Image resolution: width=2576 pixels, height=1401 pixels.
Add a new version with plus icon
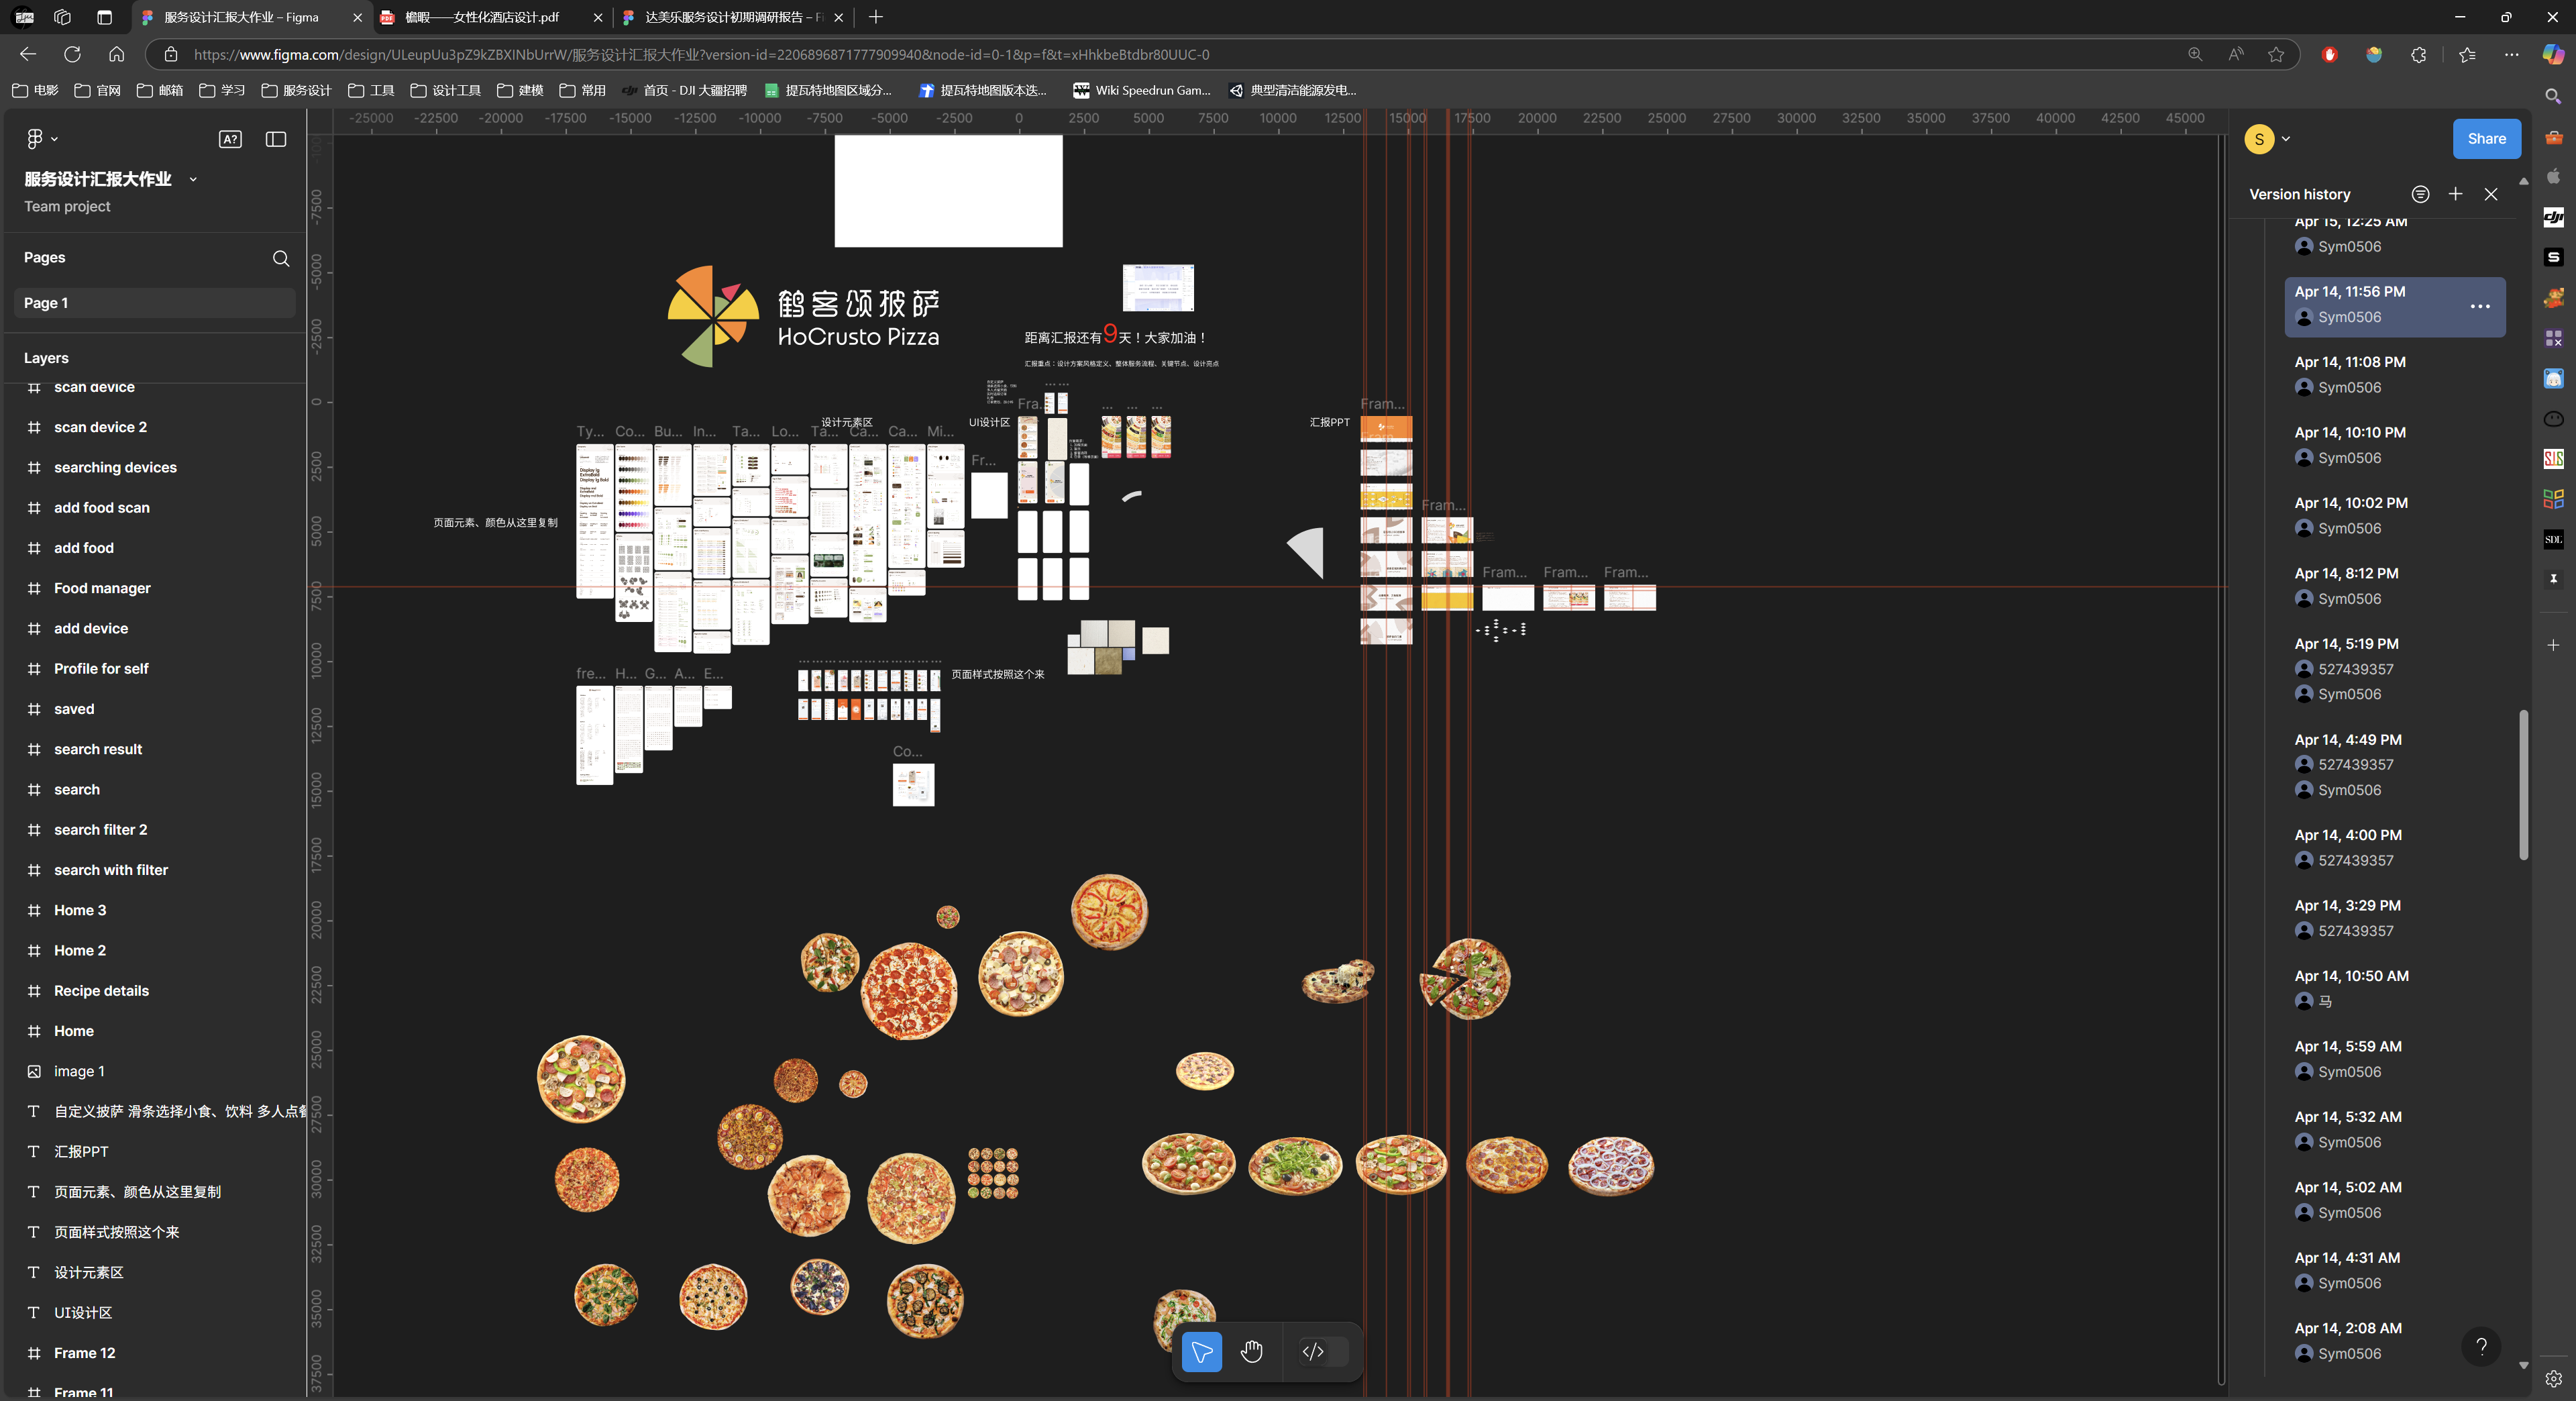tap(2455, 194)
